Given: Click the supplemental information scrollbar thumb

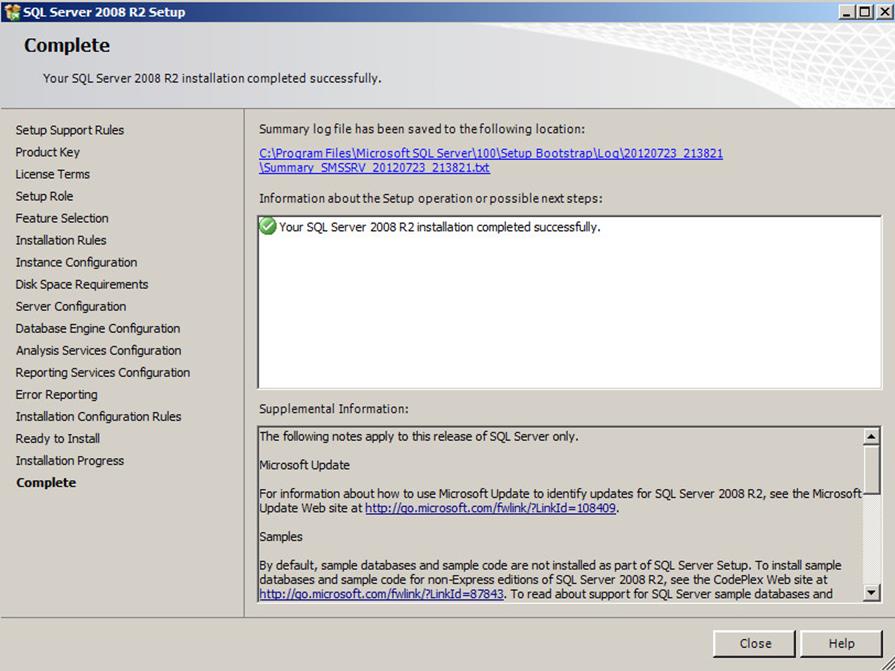Looking at the screenshot, I should pyautogui.click(x=871, y=467).
